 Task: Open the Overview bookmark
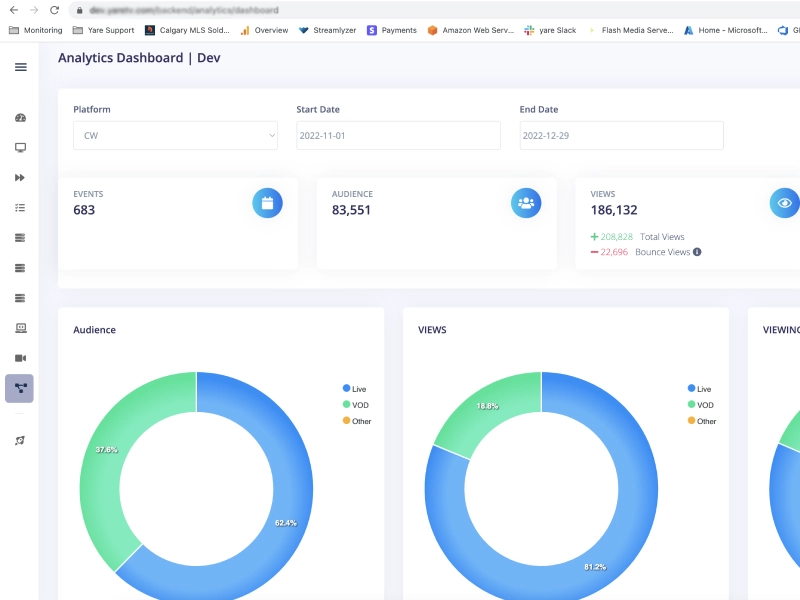(x=264, y=30)
